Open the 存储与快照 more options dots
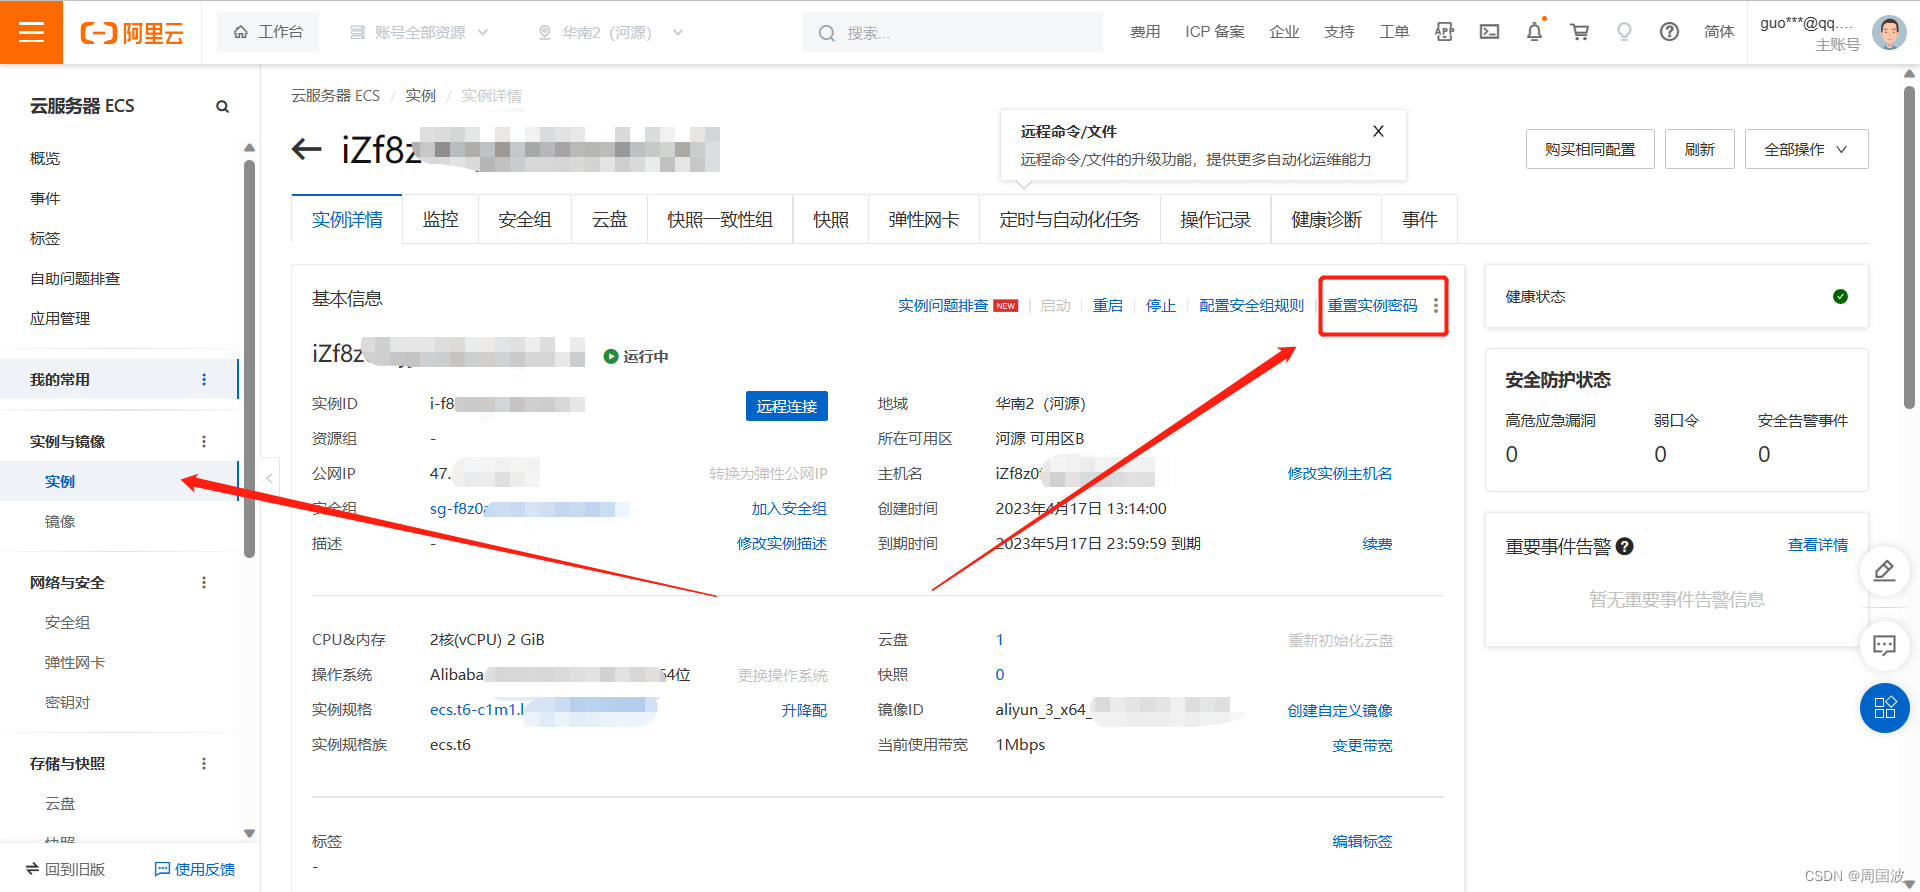This screenshot has width=1920, height=892. point(204,763)
